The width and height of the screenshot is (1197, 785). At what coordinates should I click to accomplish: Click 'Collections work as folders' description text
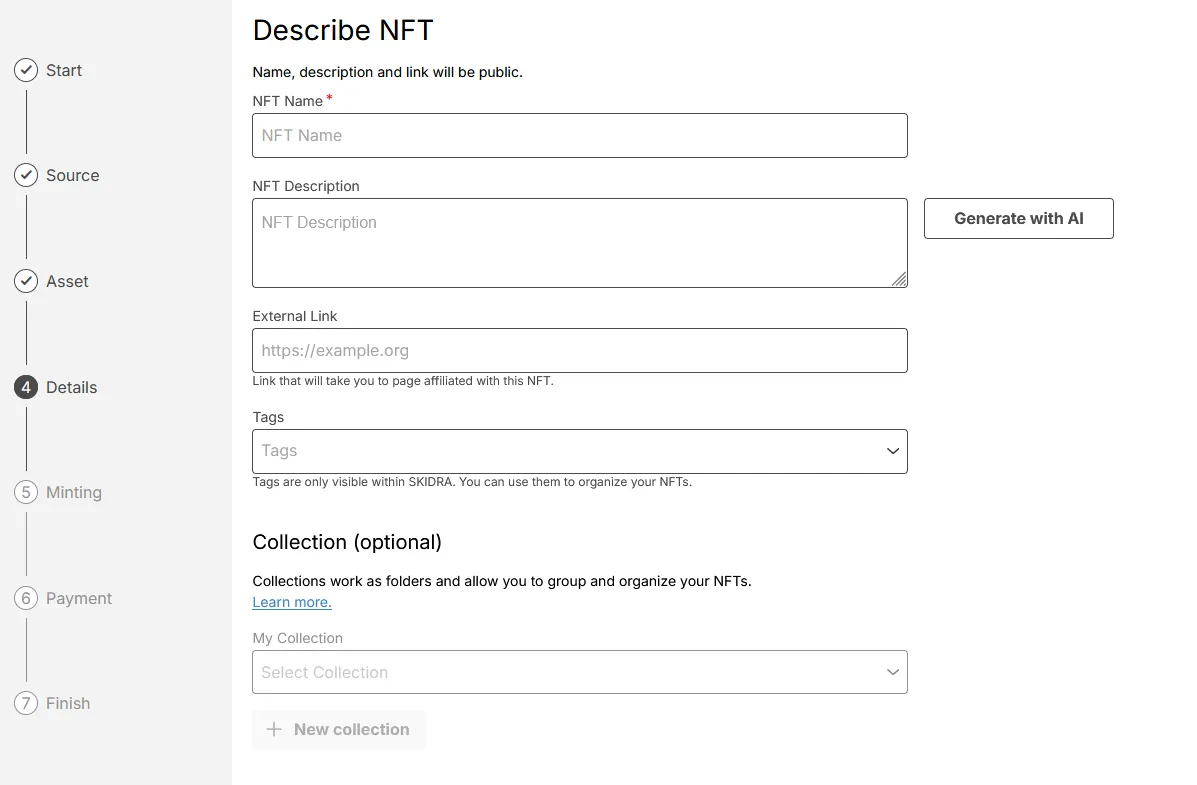tap(502, 581)
